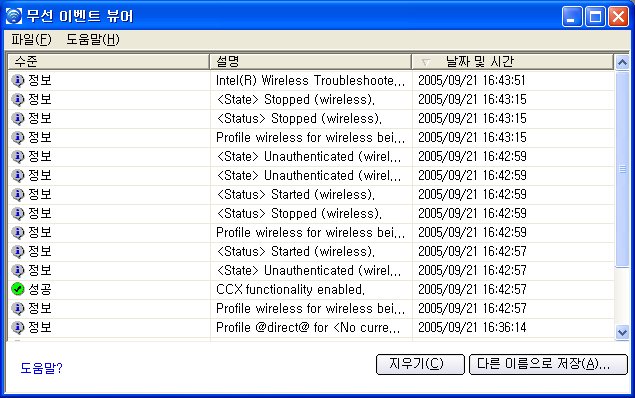This screenshot has width=635, height=398.
Task: Click the scrollbar down arrow
Action: pos(622,332)
